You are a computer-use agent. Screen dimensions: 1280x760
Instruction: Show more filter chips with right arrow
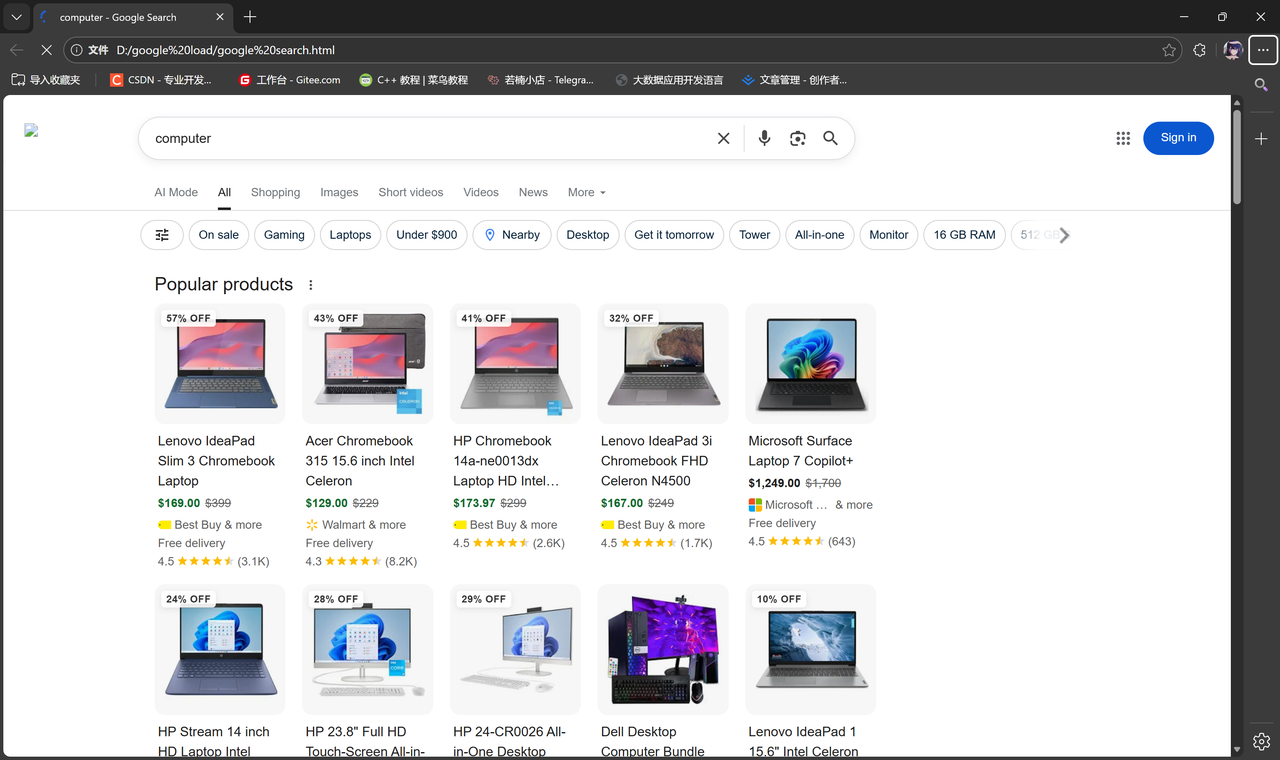[x=1064, y=235]
